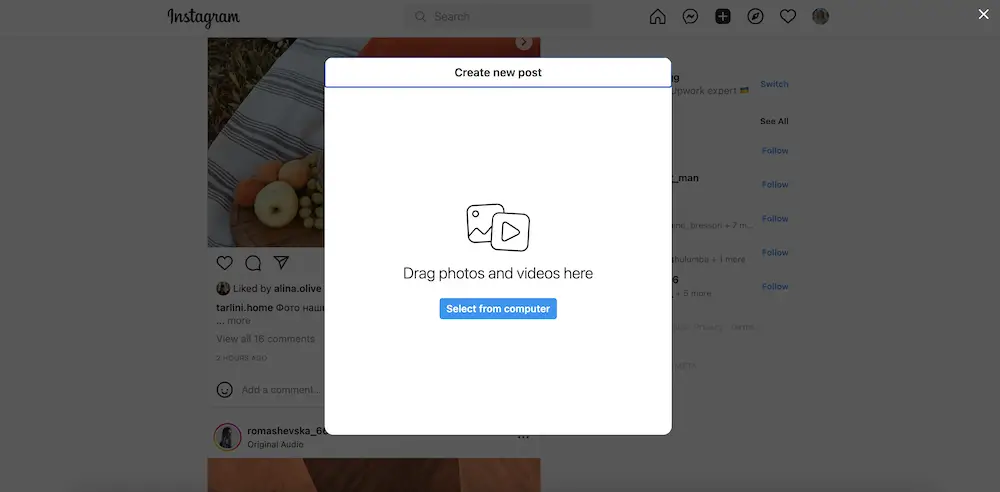Click the photo and video media icon

coord(498,227)
